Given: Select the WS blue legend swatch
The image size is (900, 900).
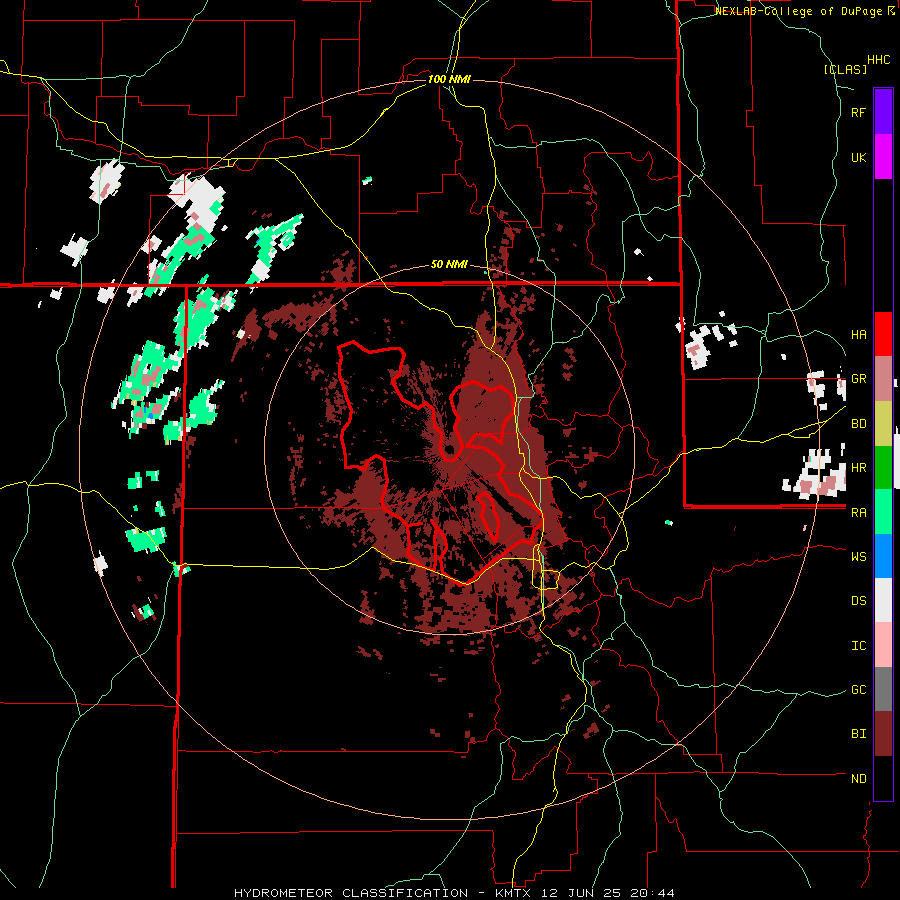Looking at the screenshot, I should (883, 556).
